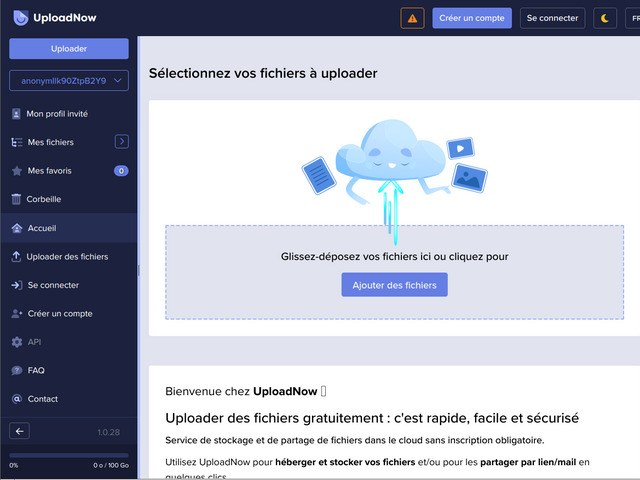640x480 pixels.
Task: Click the blue Uploader sidebar button
Action: click(x=69, y=49)
